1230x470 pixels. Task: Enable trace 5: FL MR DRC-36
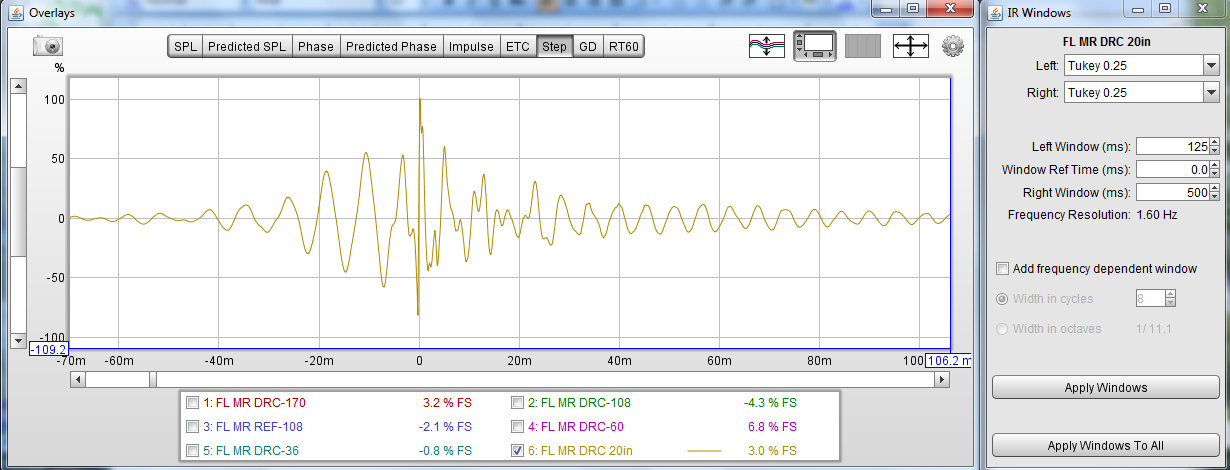192,451
